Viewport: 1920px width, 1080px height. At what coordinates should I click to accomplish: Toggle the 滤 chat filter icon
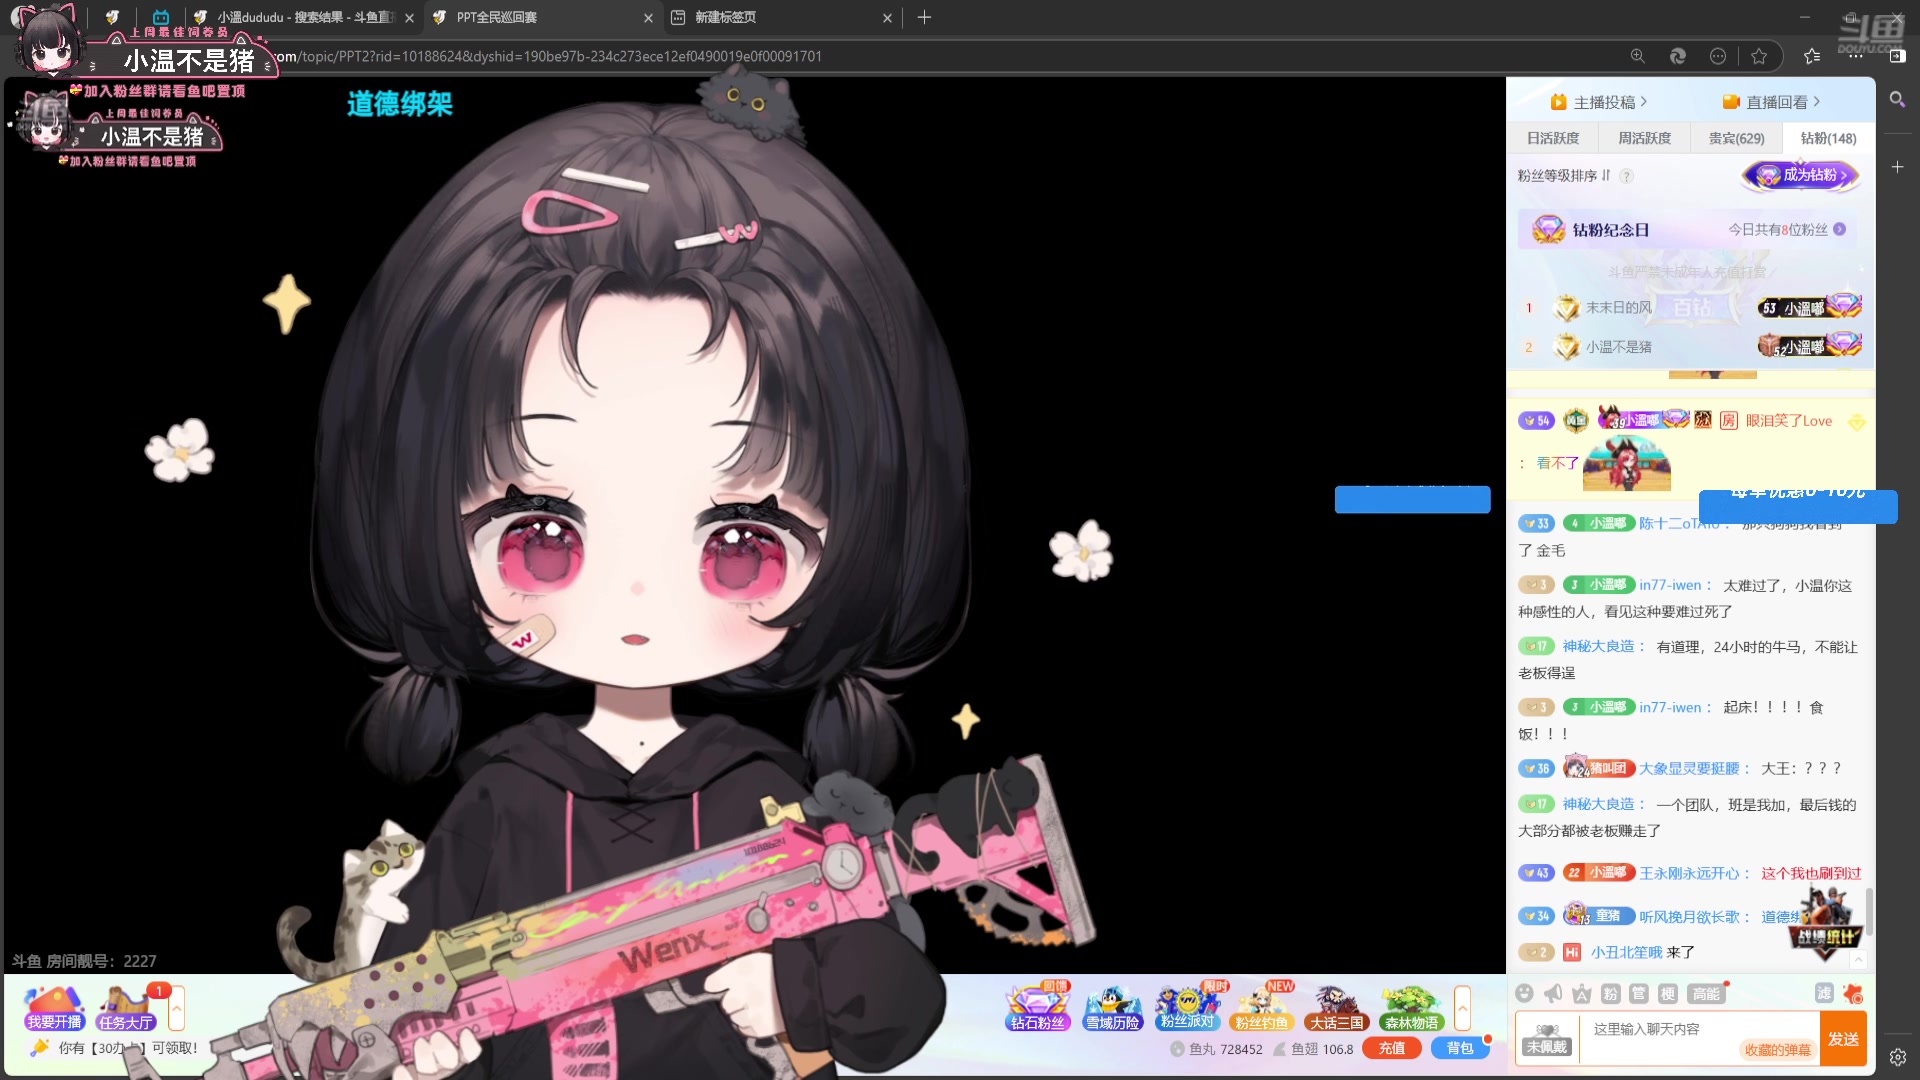click(x=1824, y=993)
